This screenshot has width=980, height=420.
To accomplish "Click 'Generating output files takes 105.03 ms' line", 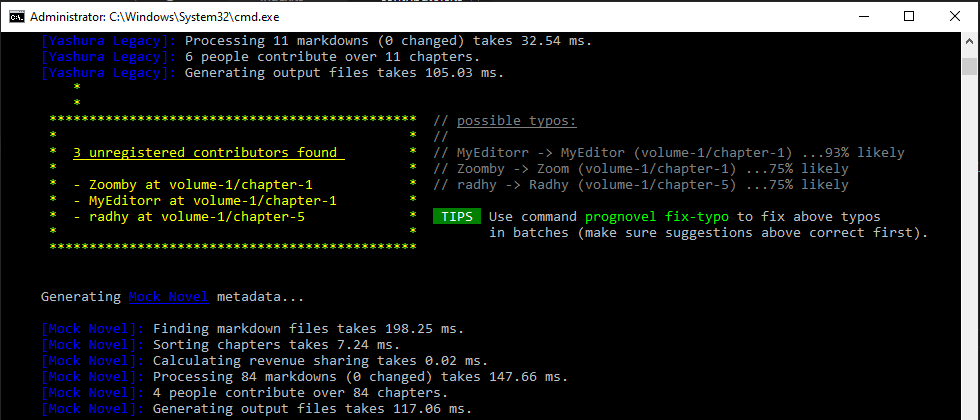I will 272,72.
